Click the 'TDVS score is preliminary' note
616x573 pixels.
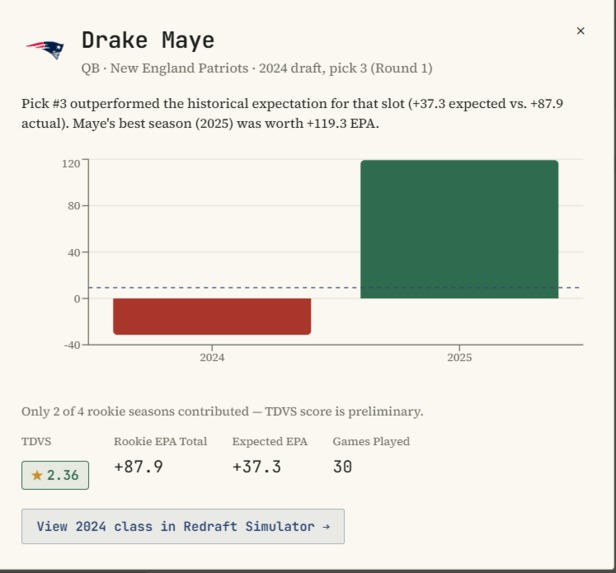tap(222, 412)
